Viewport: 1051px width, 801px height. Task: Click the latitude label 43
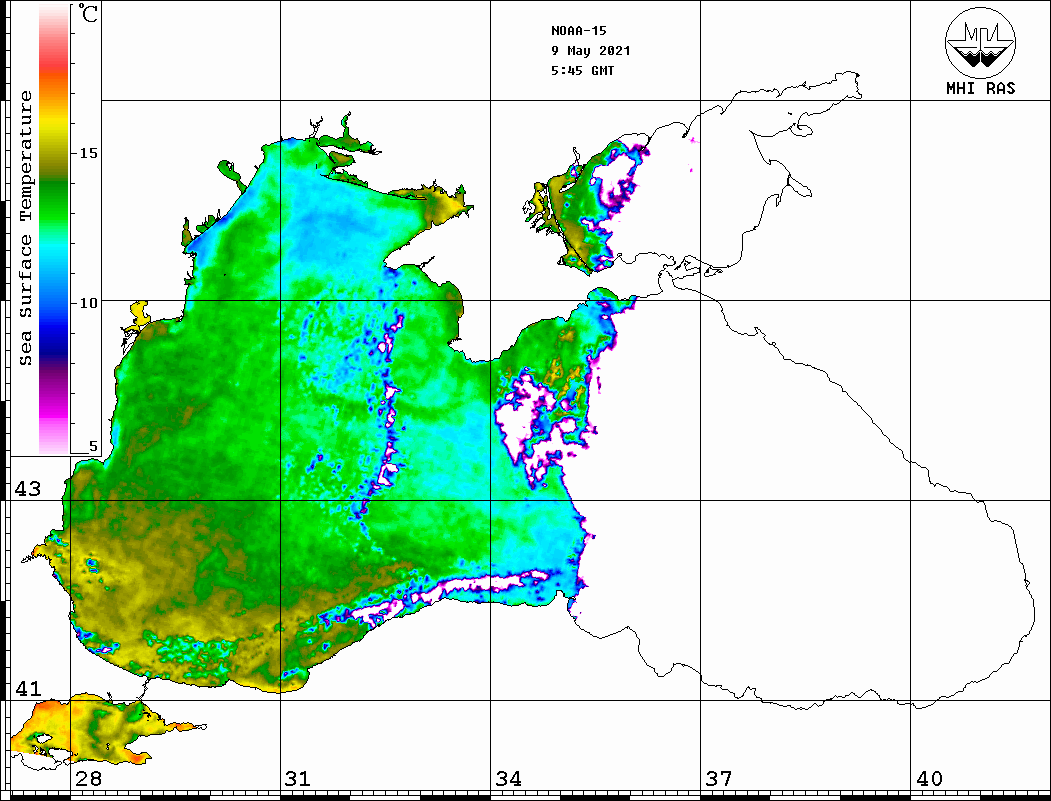click(x=27, y=489)
